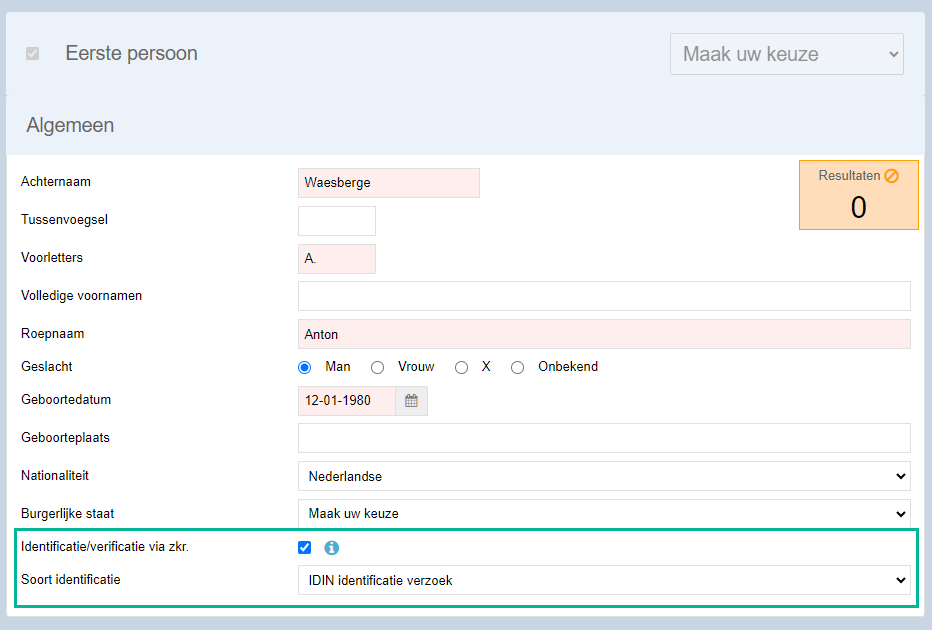Click the 'Volledige voornamen' label
Image resolution: width=932 pixels, height=630 pixels.
coord(81,296)
